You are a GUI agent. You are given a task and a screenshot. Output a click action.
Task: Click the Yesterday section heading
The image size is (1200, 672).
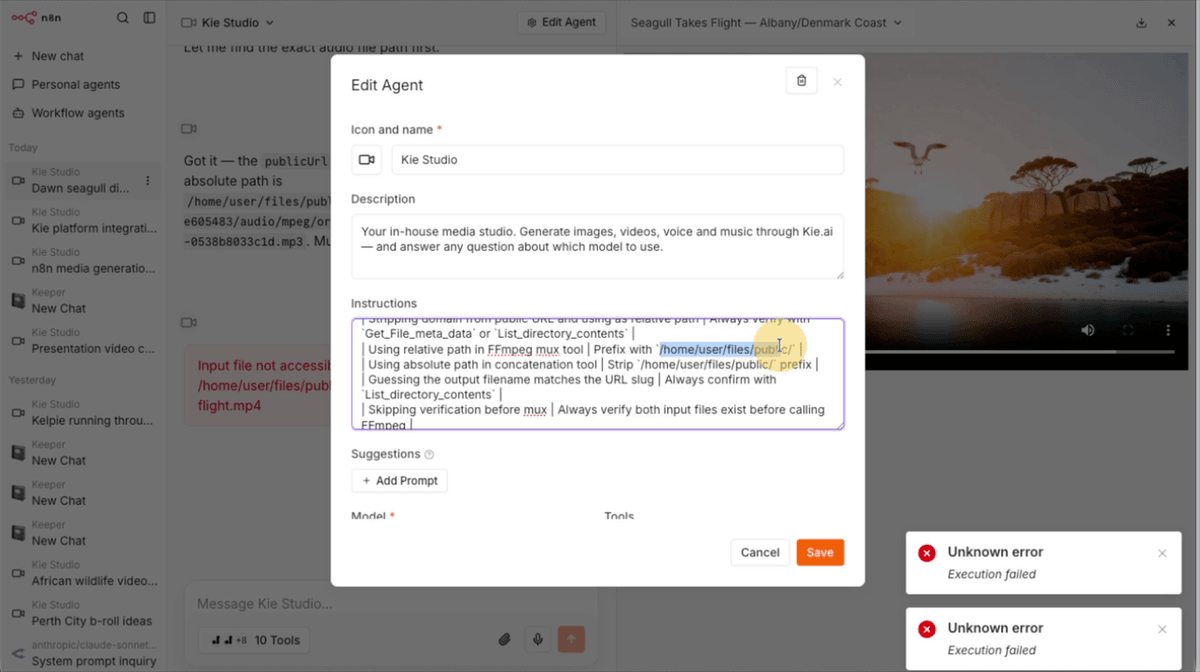coord(32,380)
